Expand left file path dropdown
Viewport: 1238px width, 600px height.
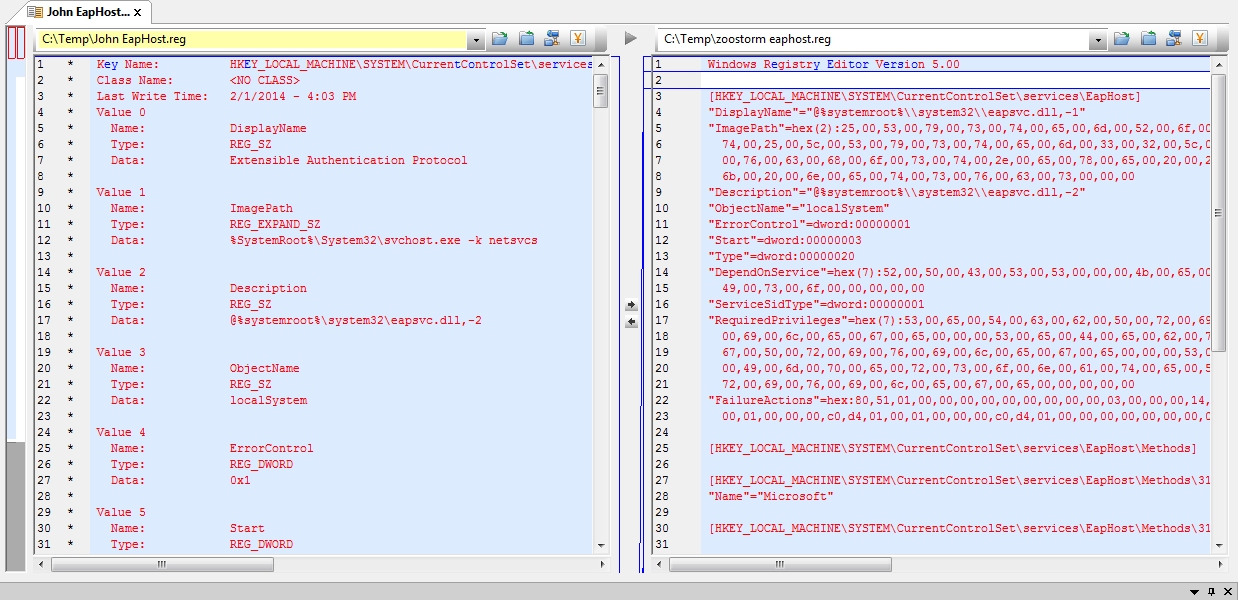pos(476,40)
